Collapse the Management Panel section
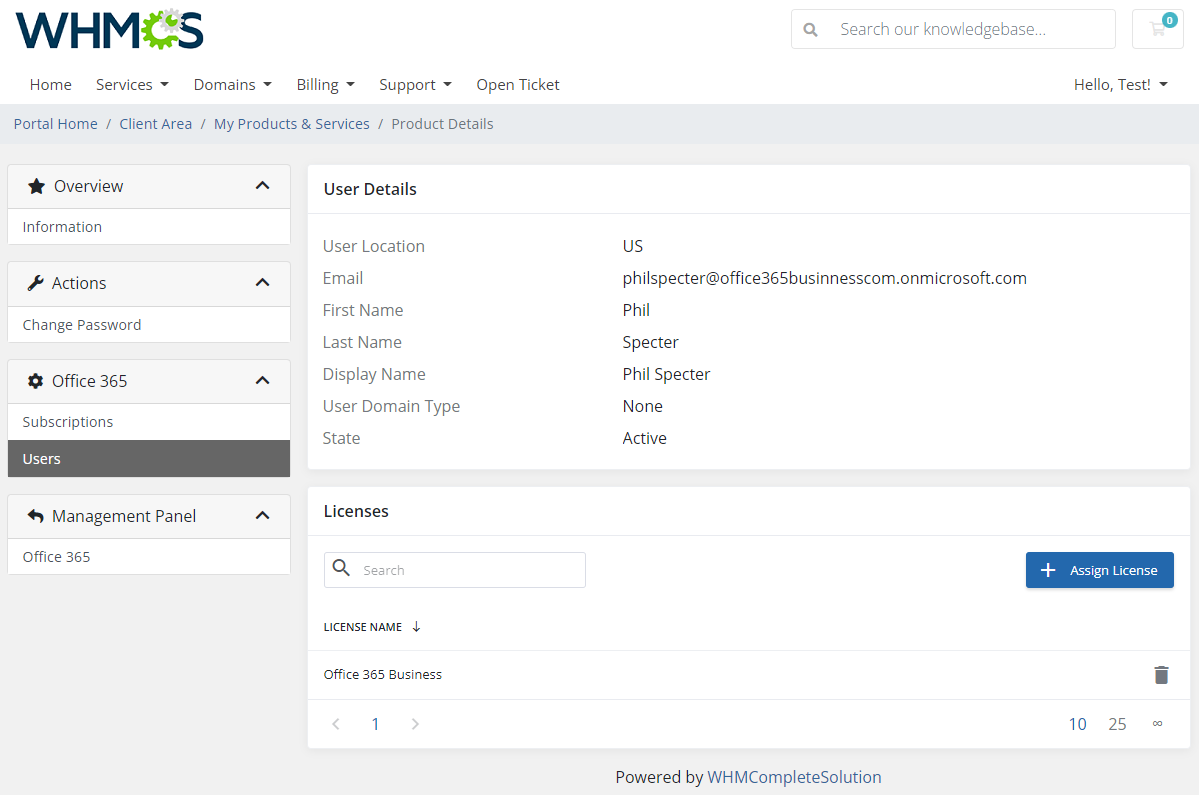This screenshot has width=1199, height=795. click(x=262, y=516)
